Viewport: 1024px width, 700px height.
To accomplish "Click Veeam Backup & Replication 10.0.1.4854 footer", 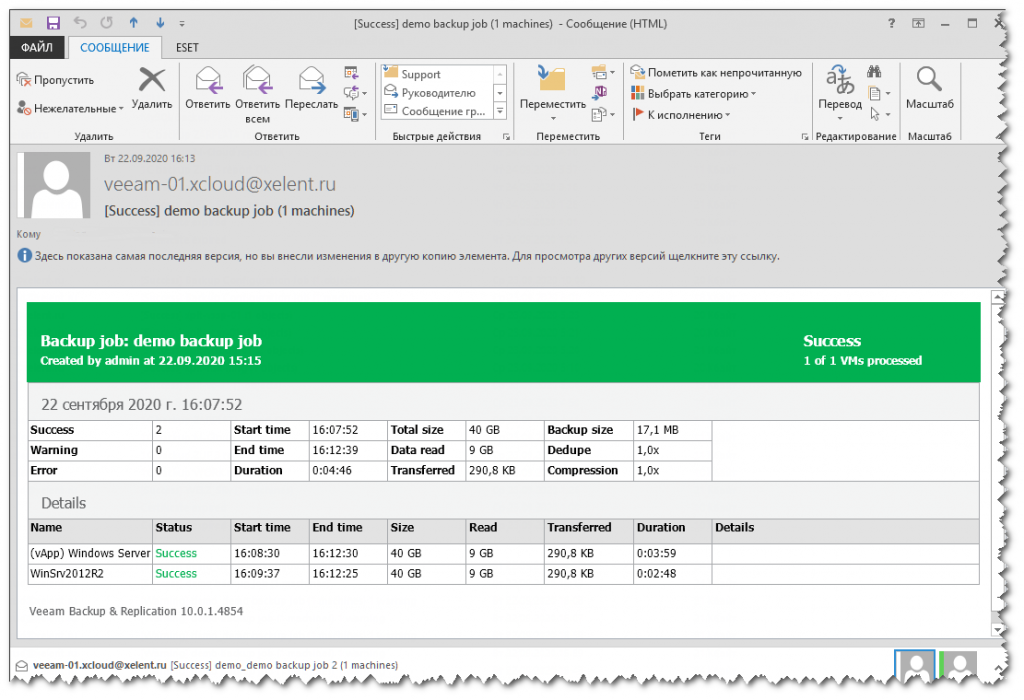I will pos(136,612).
